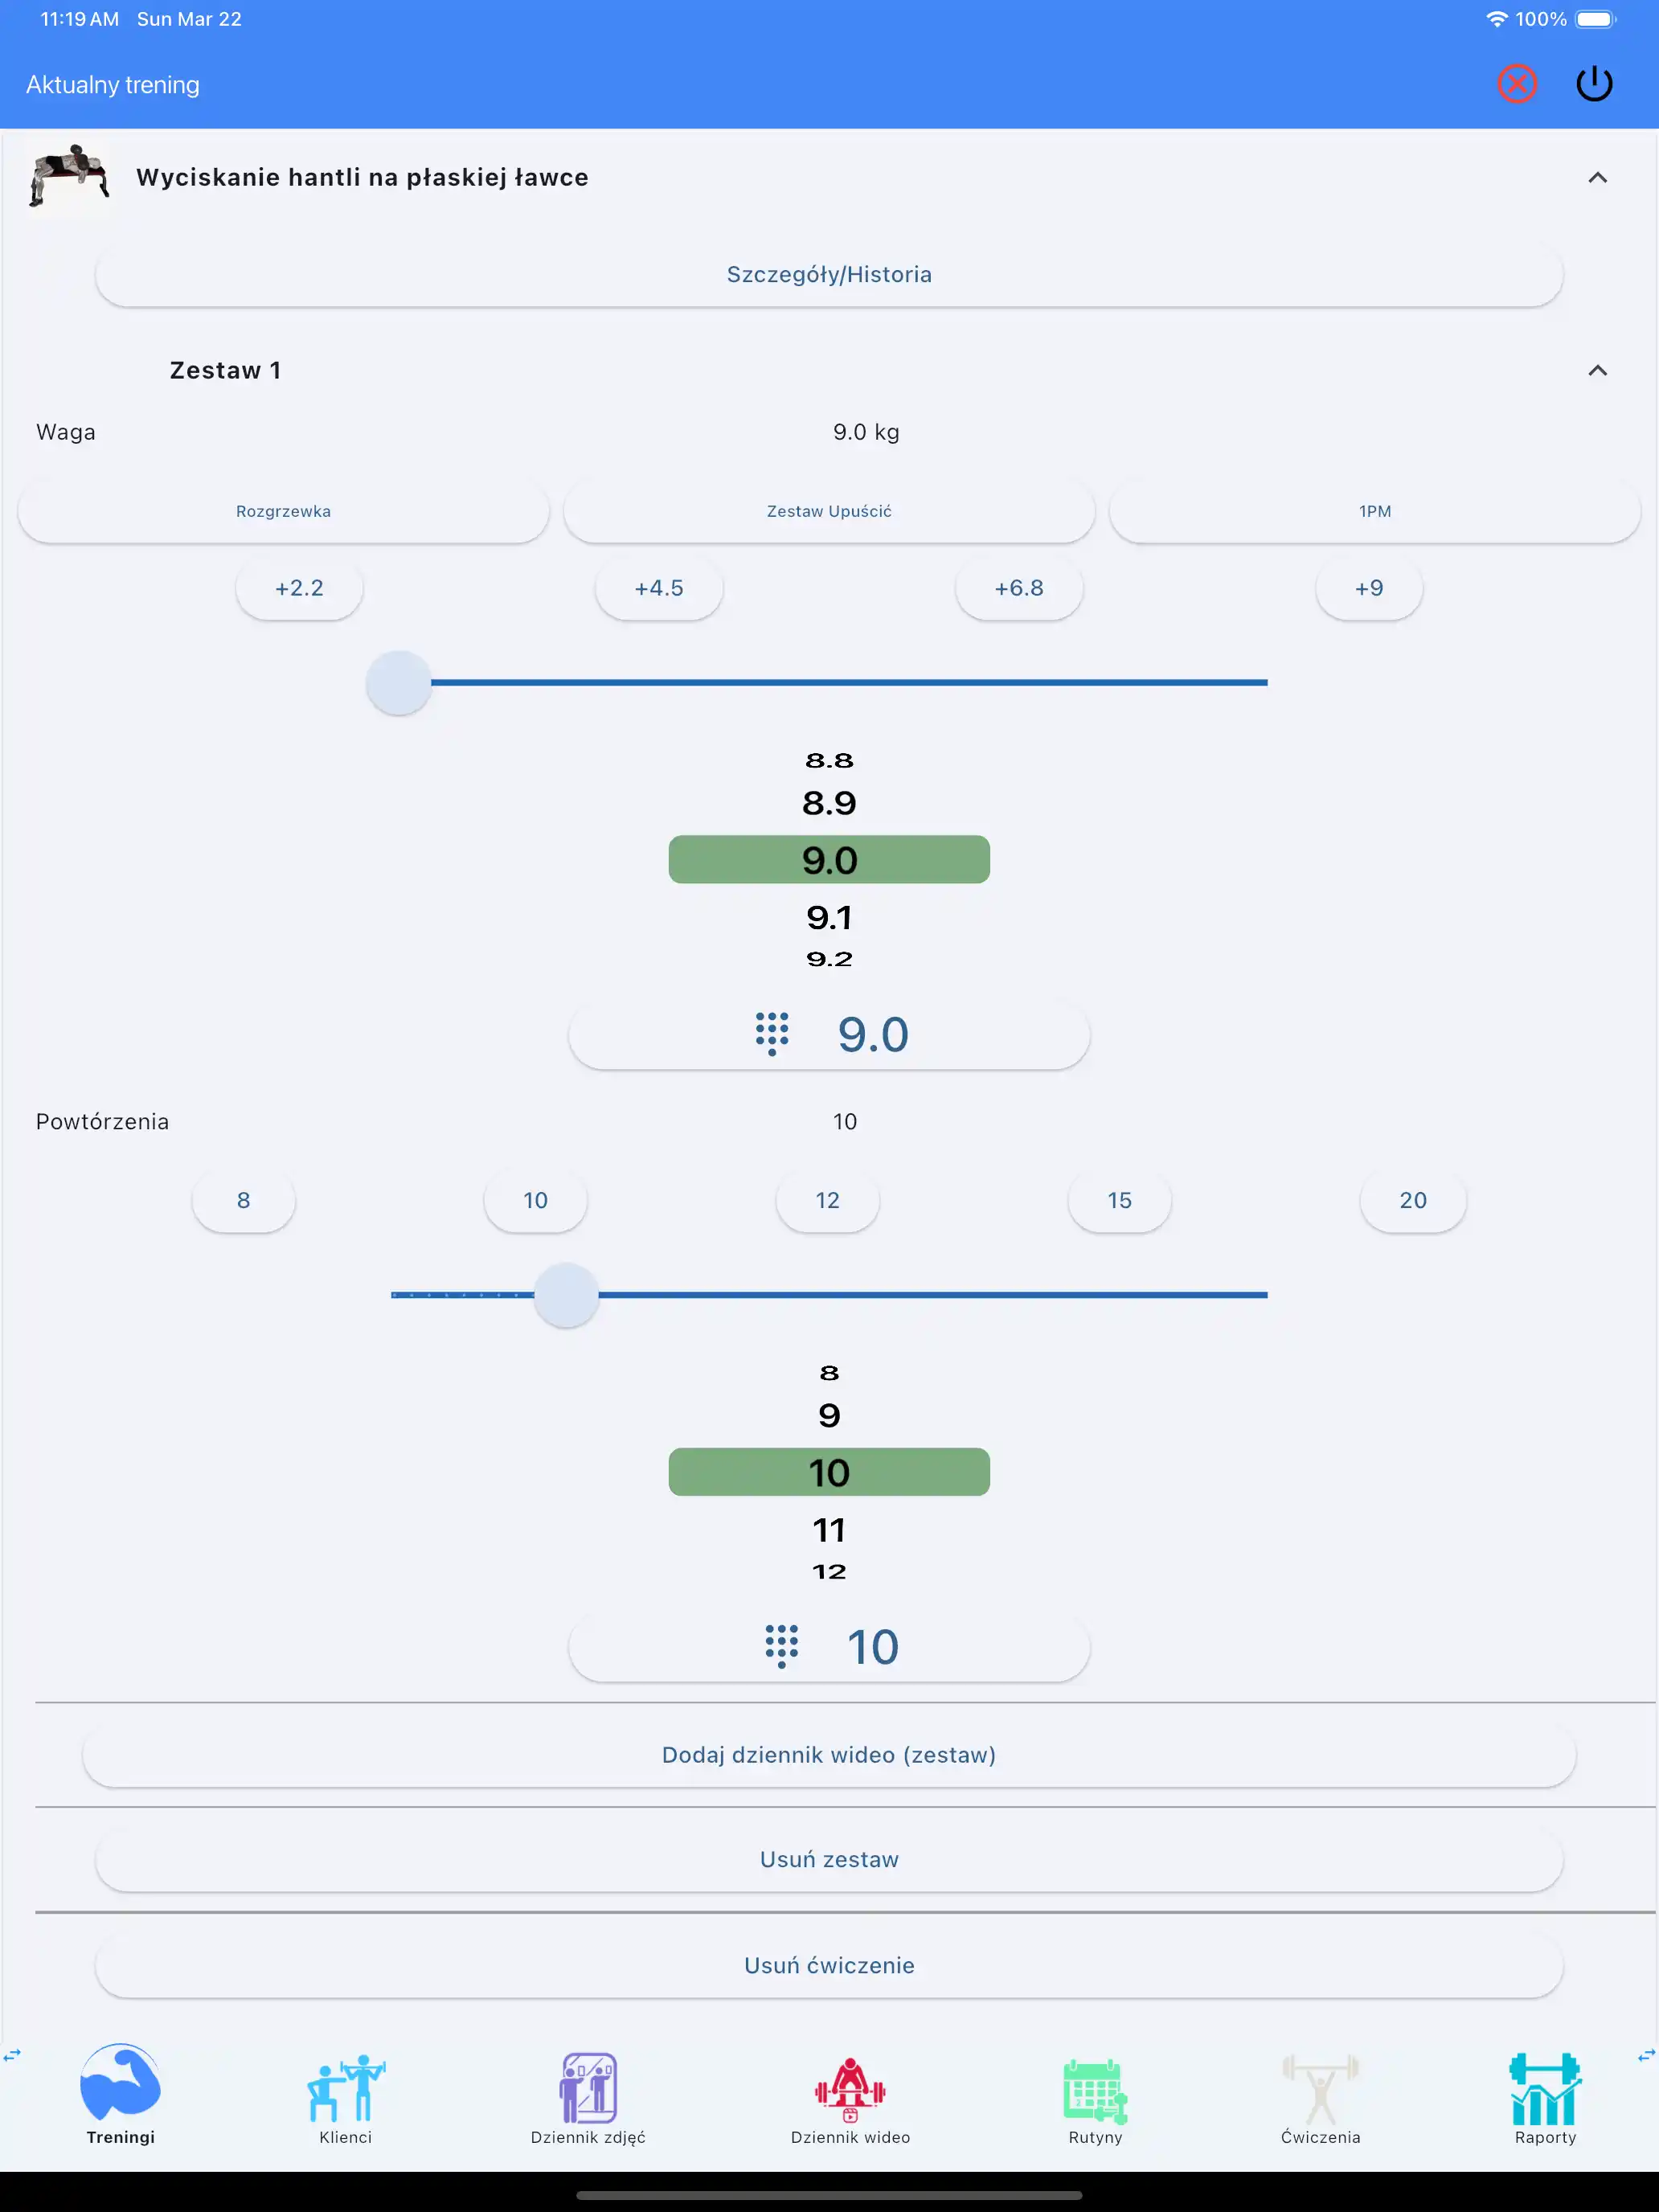Open the Ćwiczenia exercises tab
1659x2212 pixels.
(x=1320, y=2098)
